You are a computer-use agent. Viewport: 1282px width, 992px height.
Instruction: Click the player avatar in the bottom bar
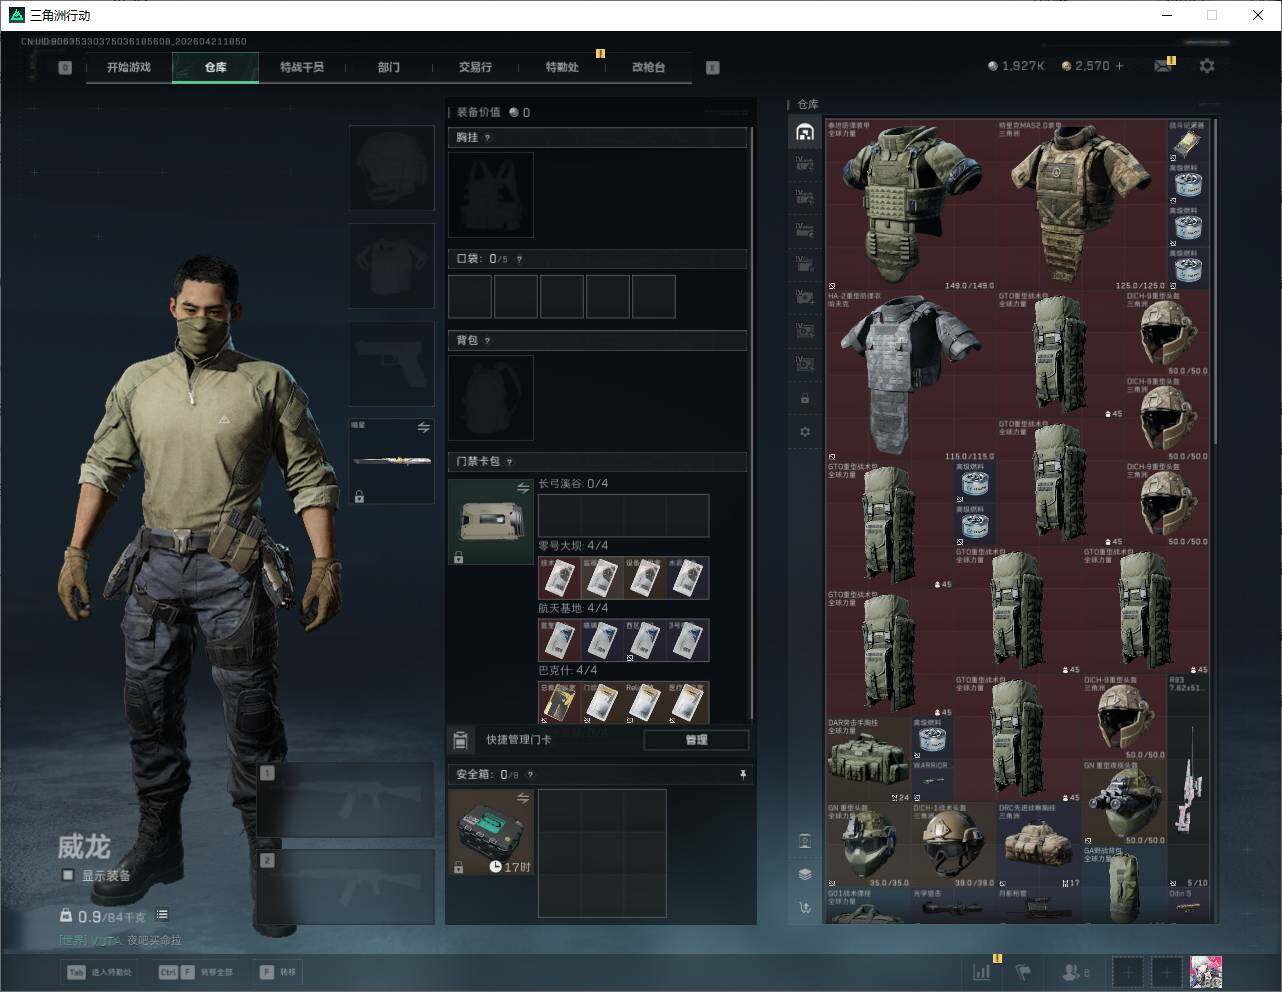coord(1206,971)
